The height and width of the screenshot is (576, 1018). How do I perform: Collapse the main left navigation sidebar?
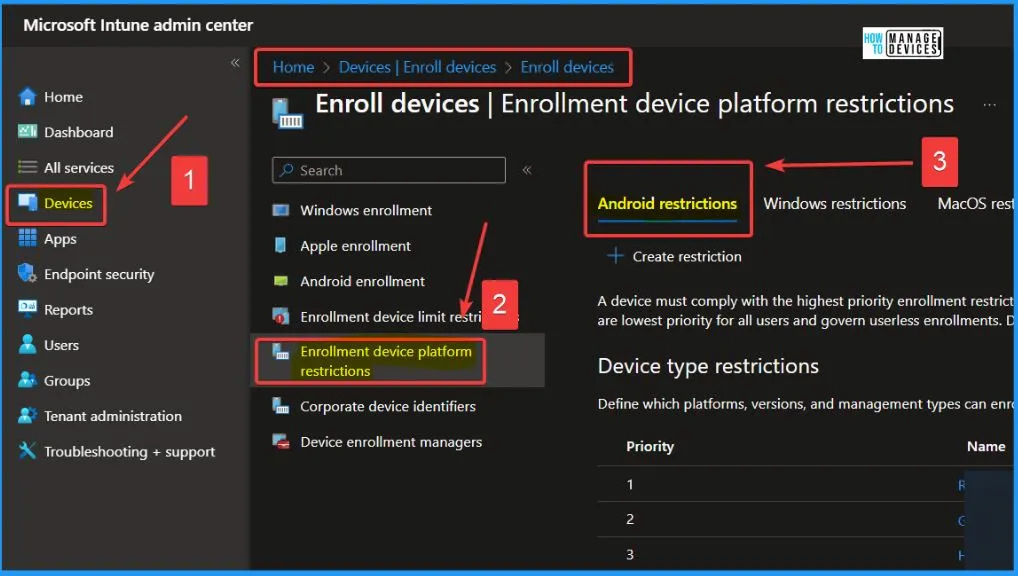235,62
